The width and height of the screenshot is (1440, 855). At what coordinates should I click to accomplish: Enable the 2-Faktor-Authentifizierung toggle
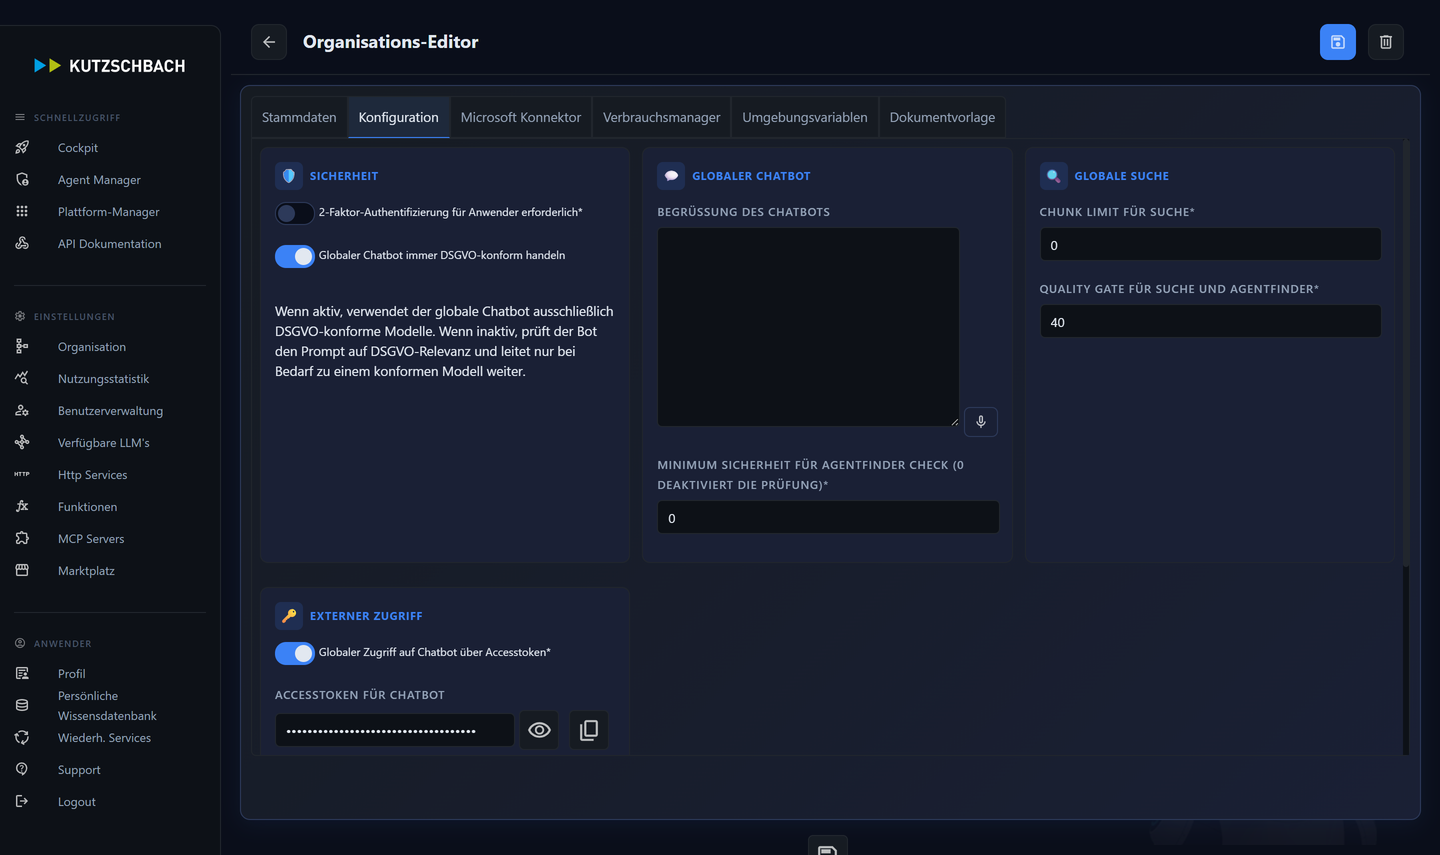295,213
